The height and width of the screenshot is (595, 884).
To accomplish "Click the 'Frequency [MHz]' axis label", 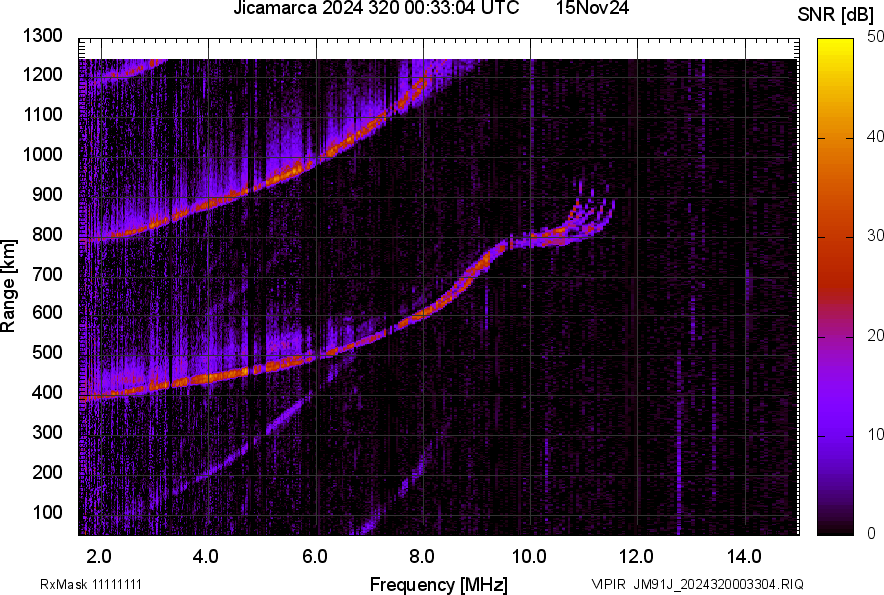I will tap(439, 584).
